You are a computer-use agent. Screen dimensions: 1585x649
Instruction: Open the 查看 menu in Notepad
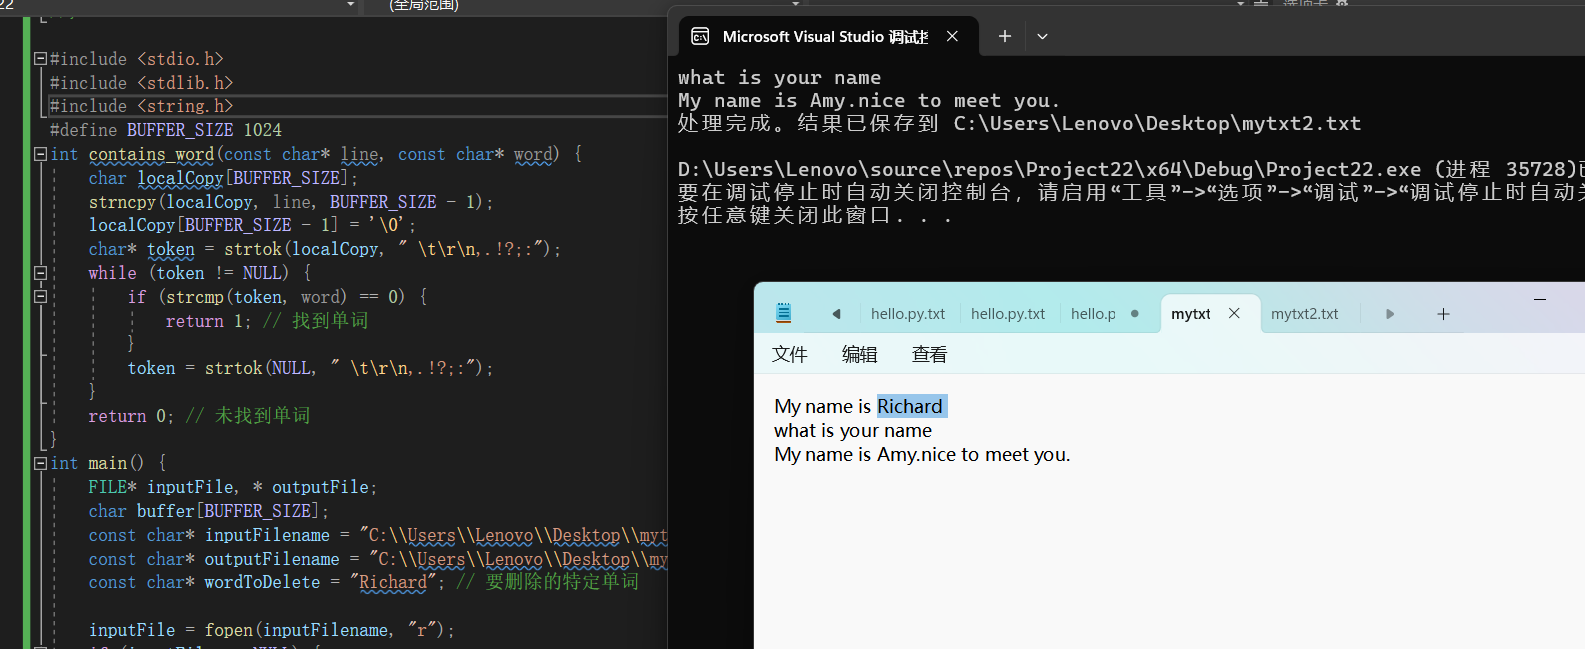929,354
